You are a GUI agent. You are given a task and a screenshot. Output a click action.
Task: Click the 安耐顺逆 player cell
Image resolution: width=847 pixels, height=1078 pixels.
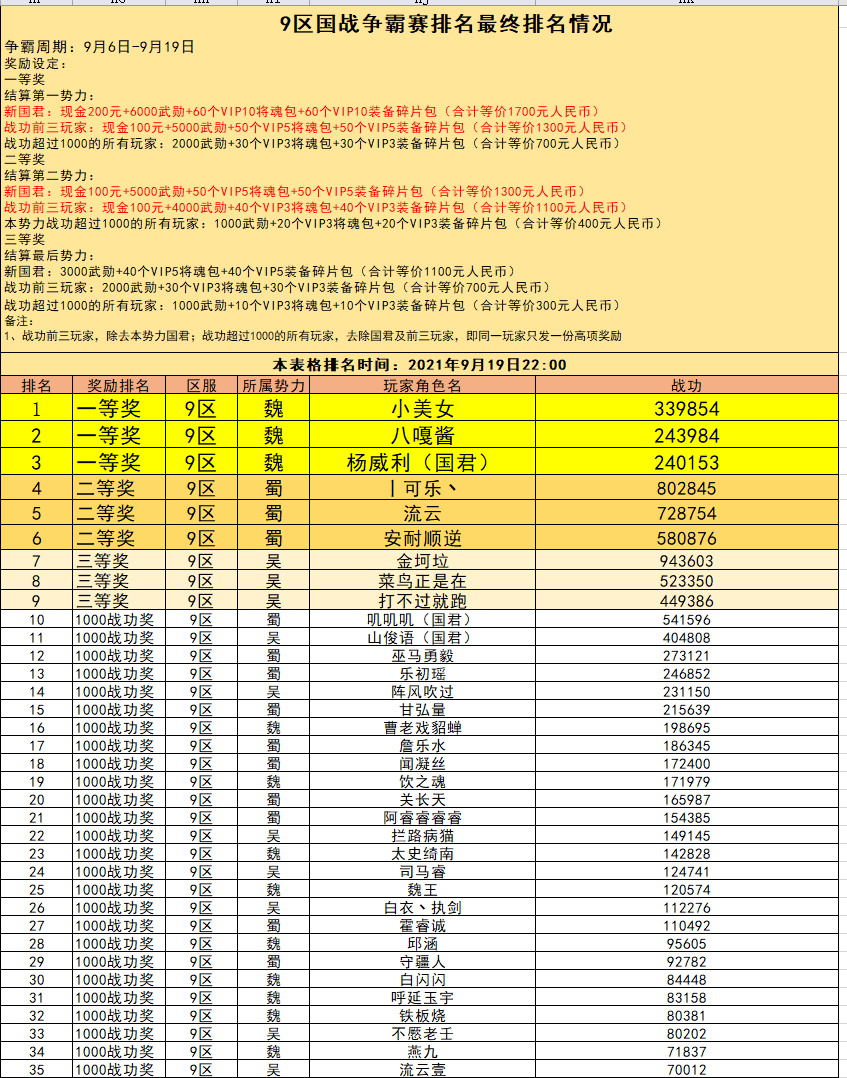tap(422, 538)
